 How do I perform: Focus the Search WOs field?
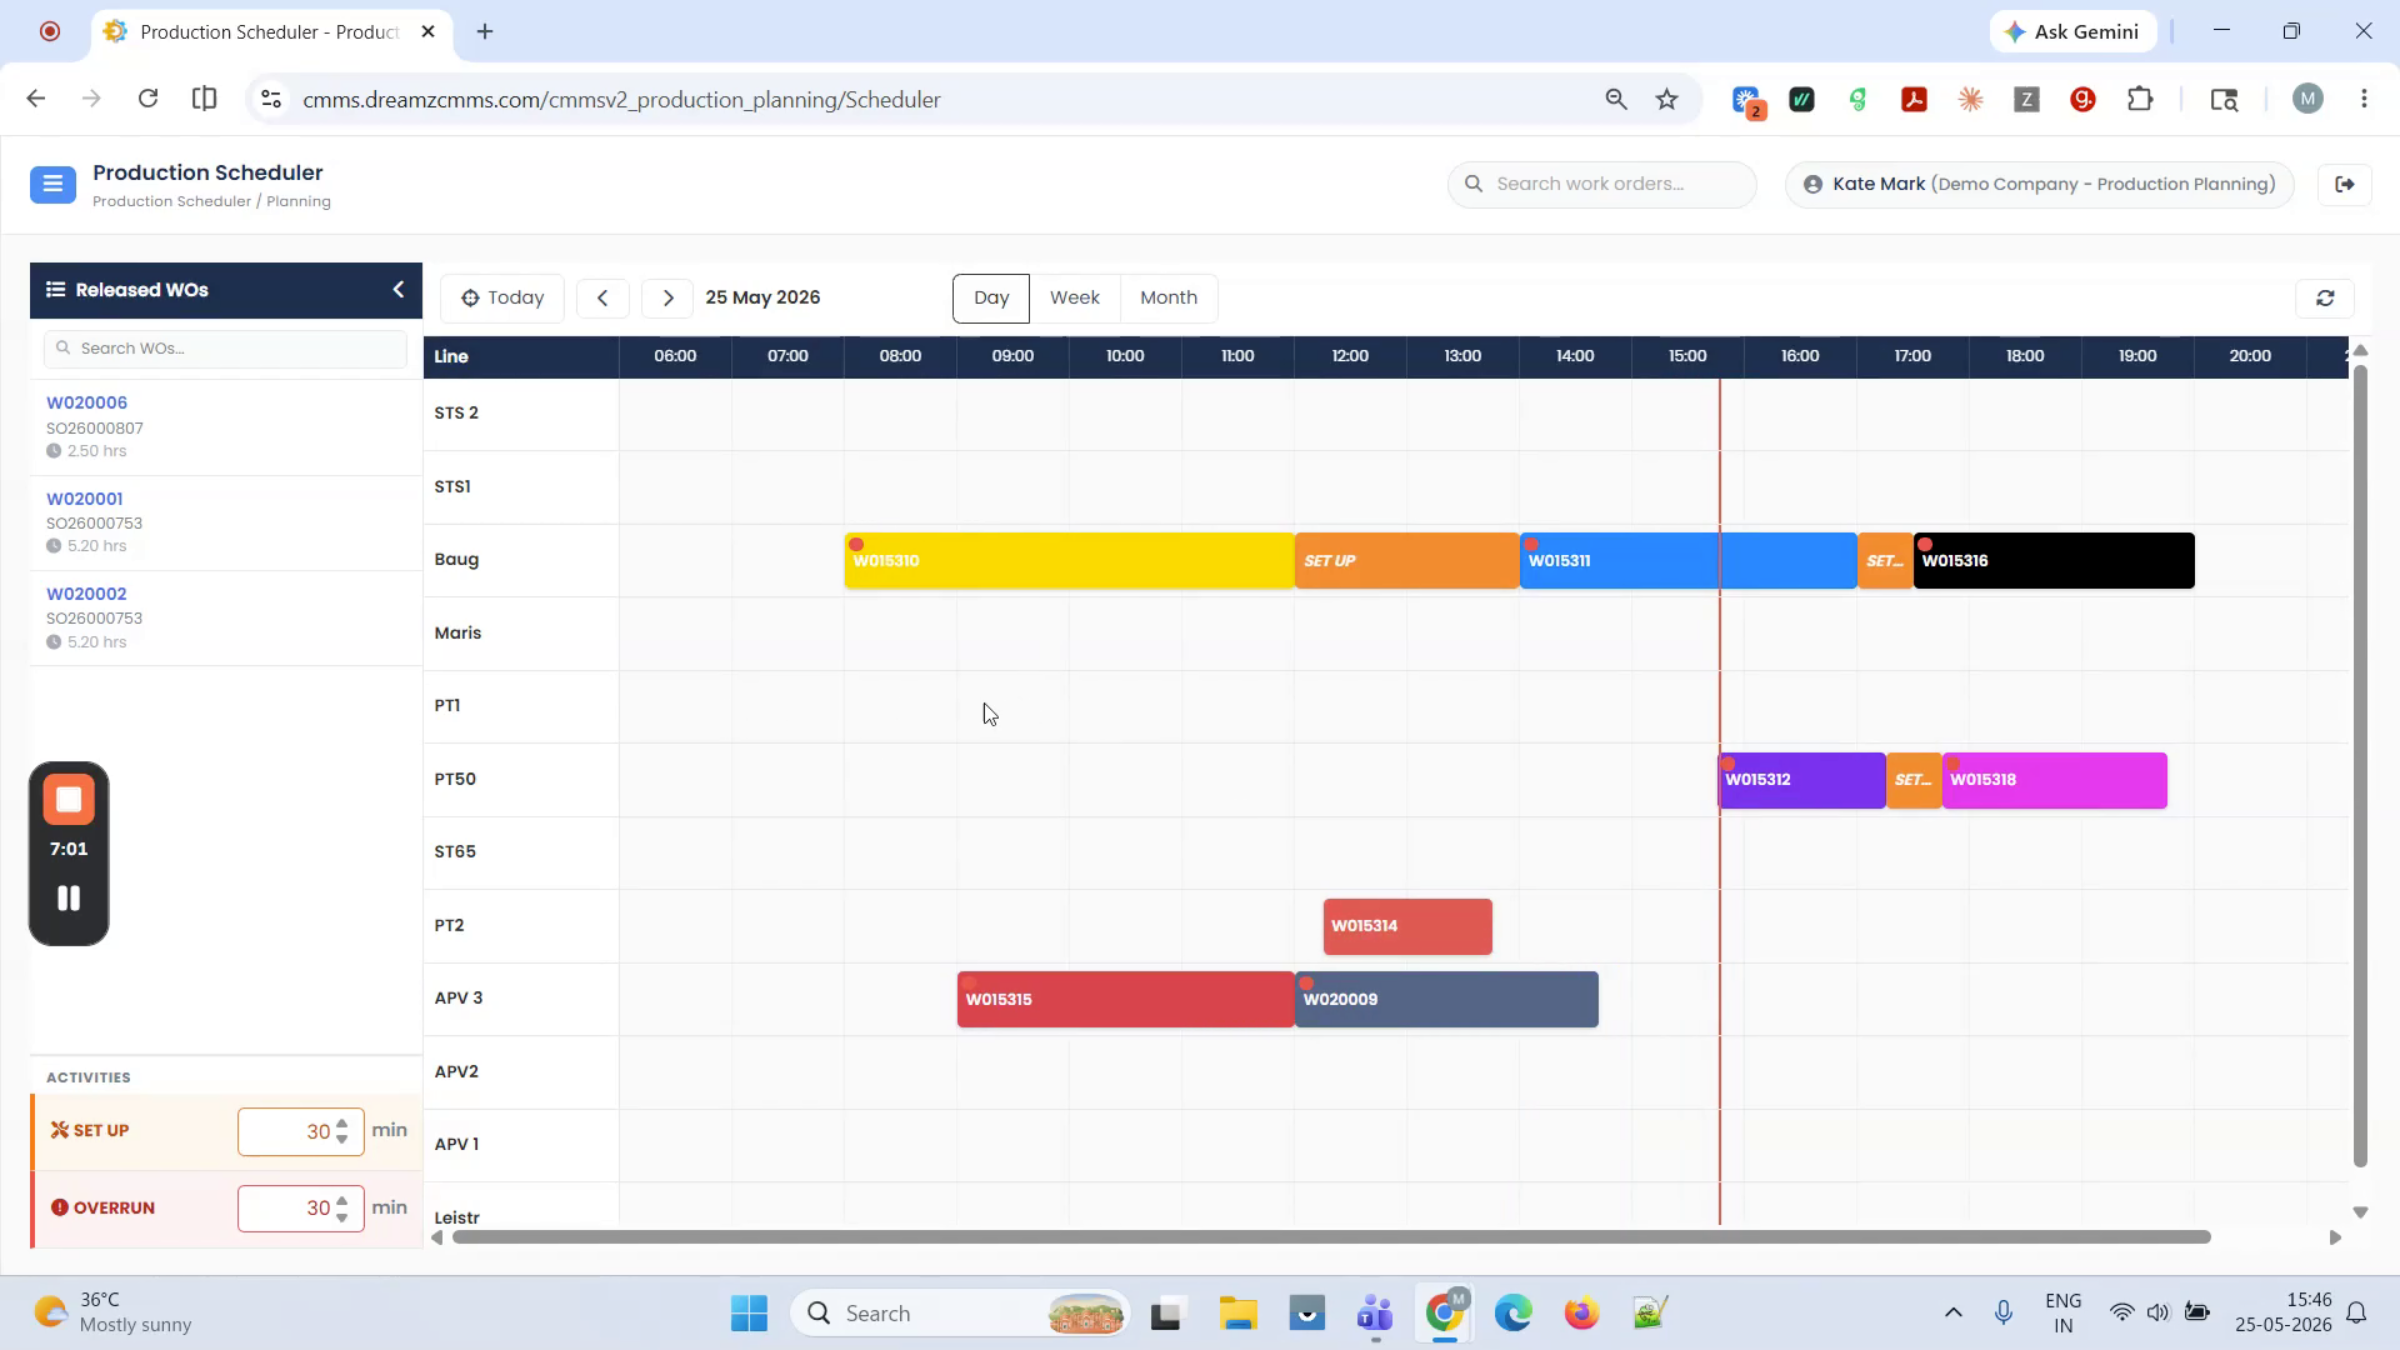click(x=225, y=348)
